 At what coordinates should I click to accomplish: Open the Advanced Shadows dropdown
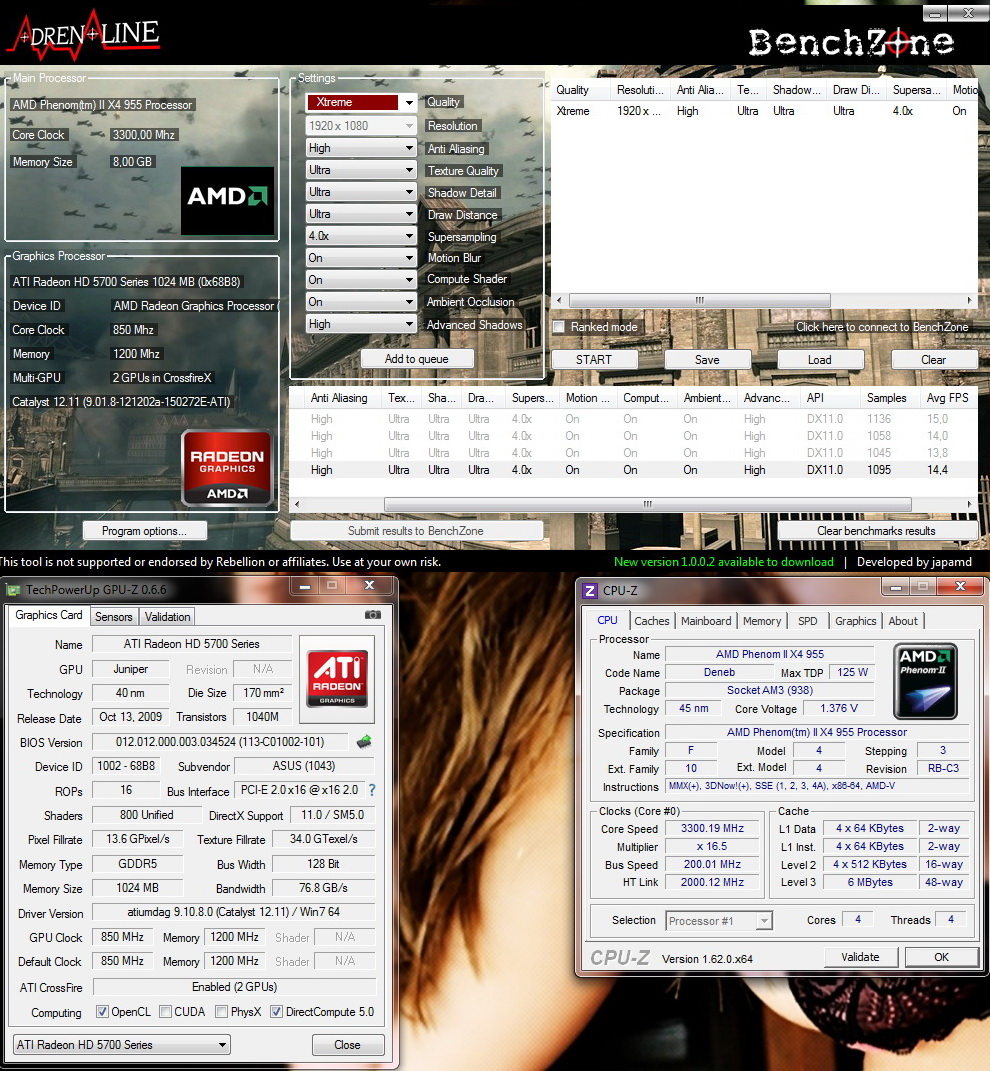(x=361, y=324)
